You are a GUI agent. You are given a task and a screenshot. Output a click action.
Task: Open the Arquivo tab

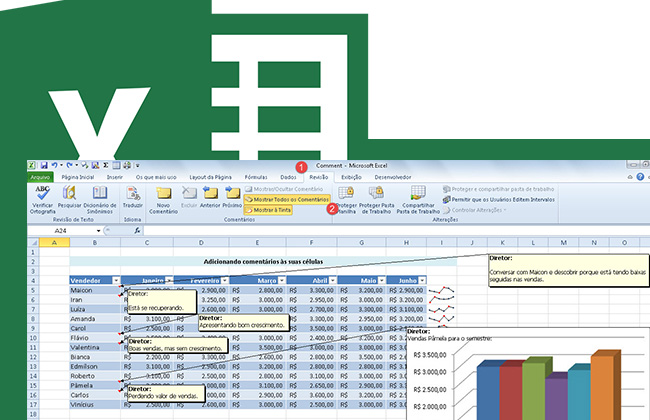pyautogui.click(x=40, y=177)
